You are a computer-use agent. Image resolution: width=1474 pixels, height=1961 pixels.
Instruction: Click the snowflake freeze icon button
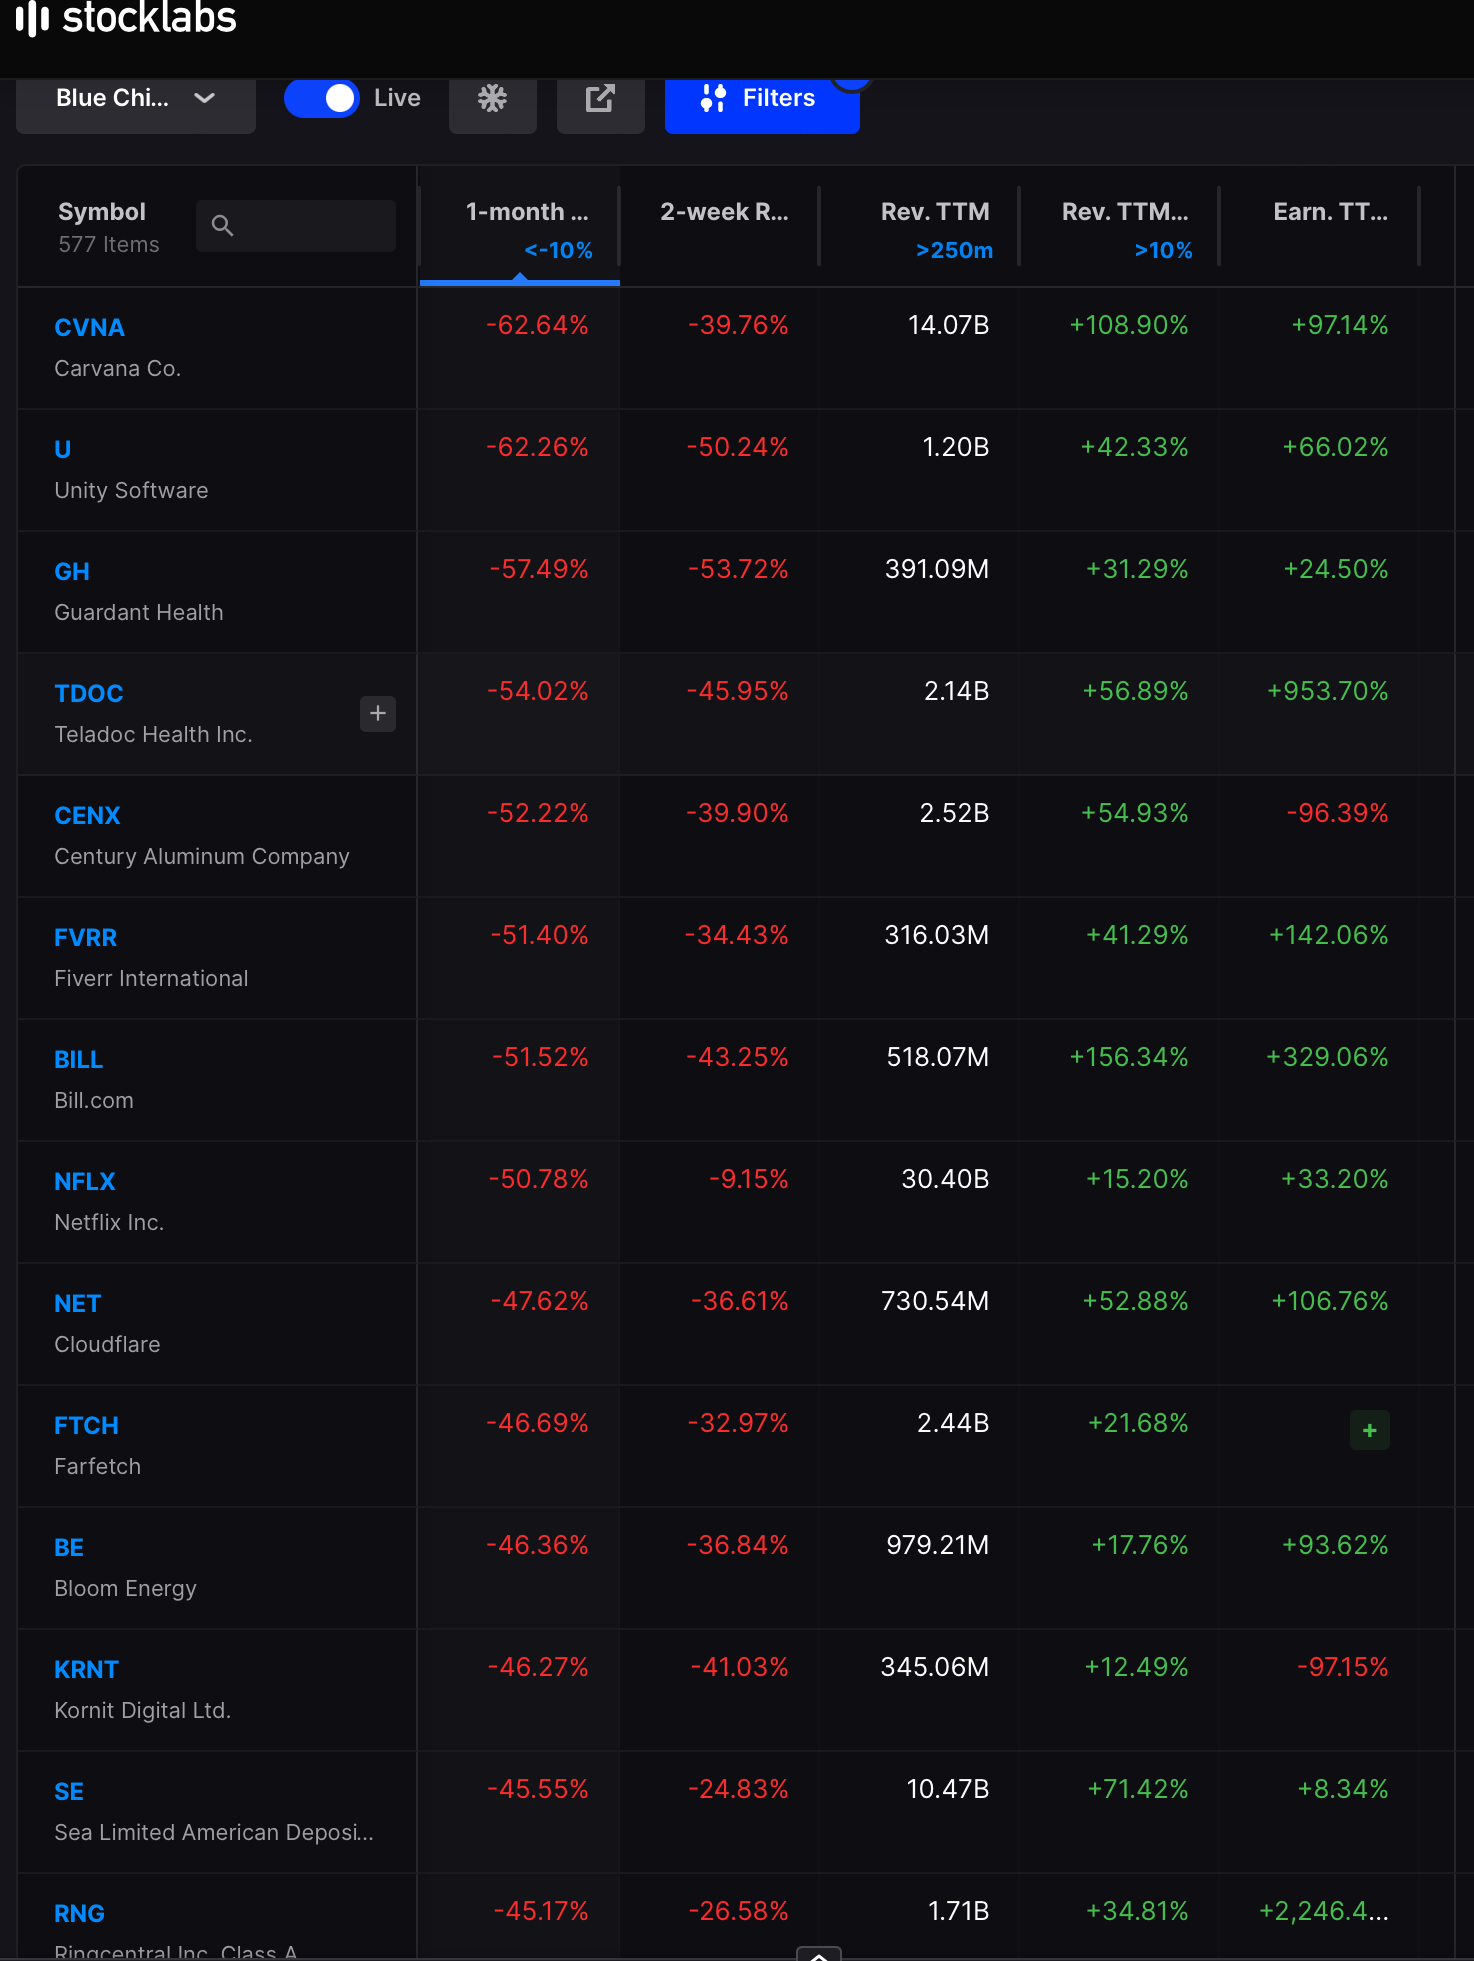click(492, 99)
